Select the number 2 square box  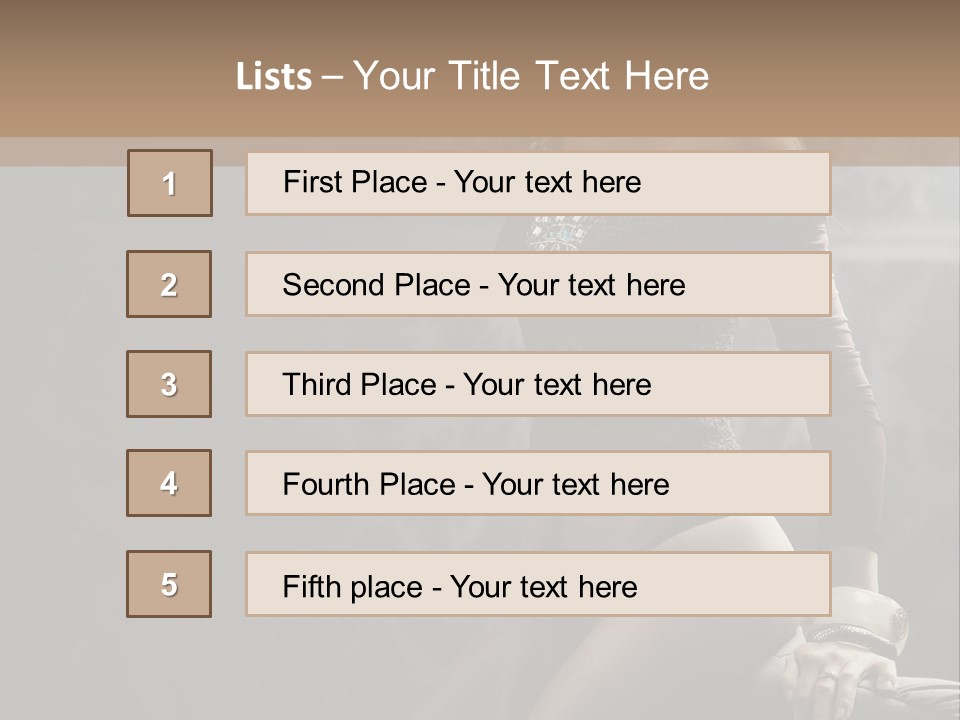point(169,284)
